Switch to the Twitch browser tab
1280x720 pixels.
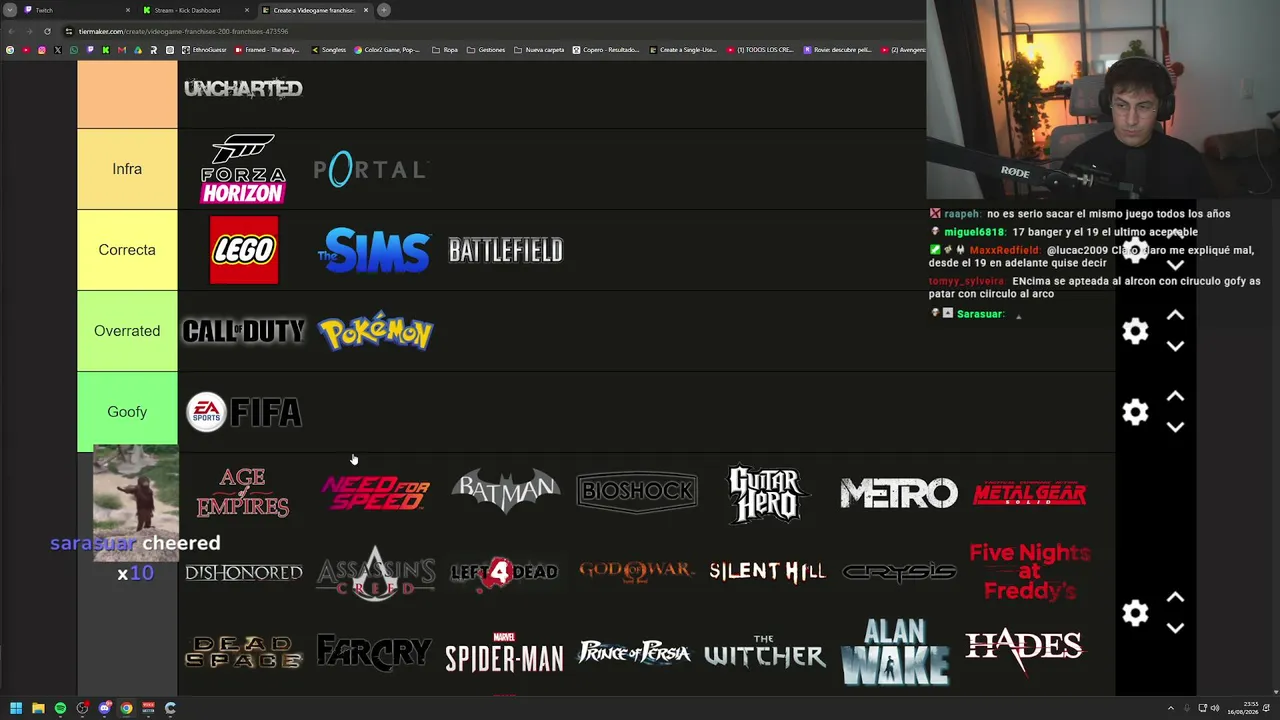point(75,10)
